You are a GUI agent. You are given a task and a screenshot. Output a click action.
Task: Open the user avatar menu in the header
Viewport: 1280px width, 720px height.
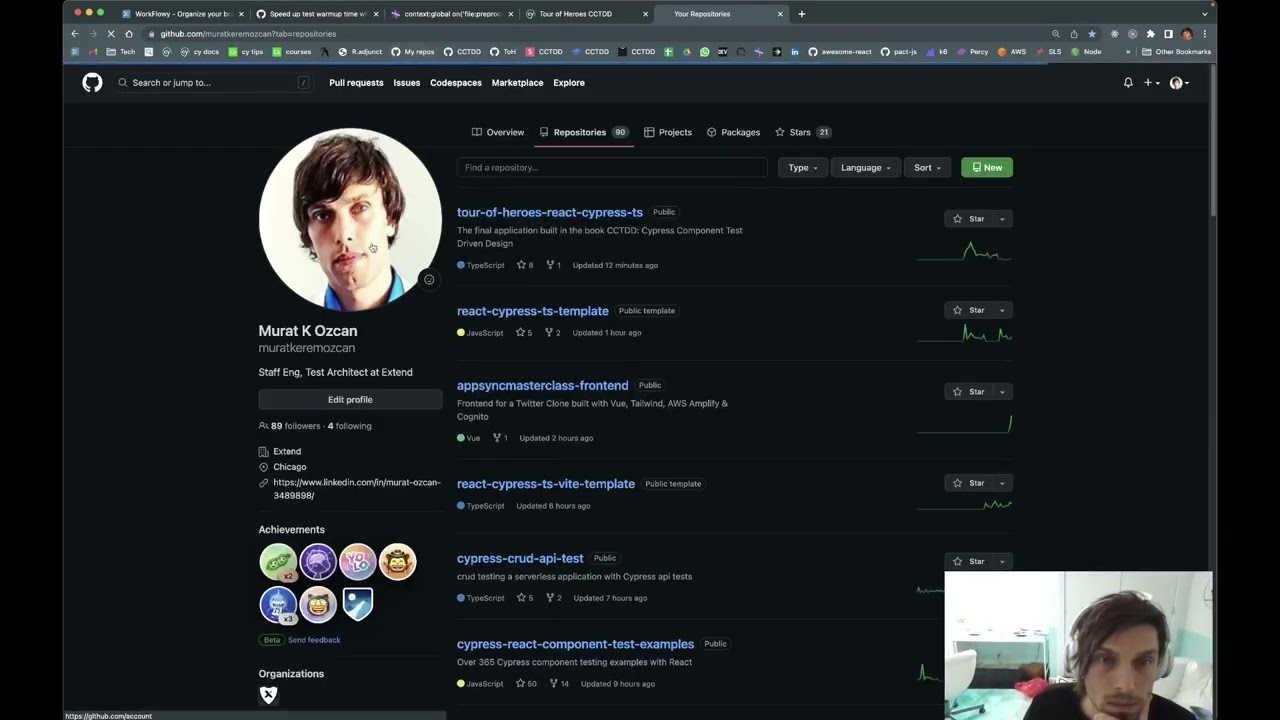click(x=1179, y=83)
